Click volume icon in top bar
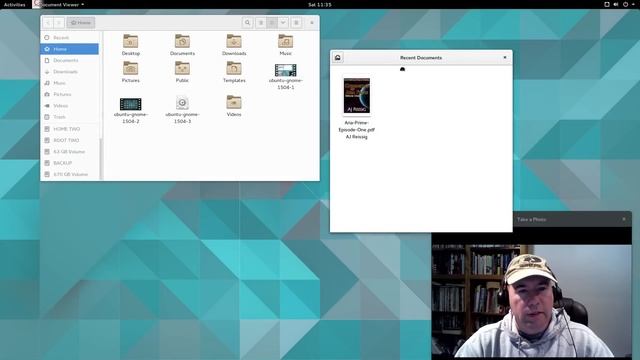 click(x=616, y=4)
